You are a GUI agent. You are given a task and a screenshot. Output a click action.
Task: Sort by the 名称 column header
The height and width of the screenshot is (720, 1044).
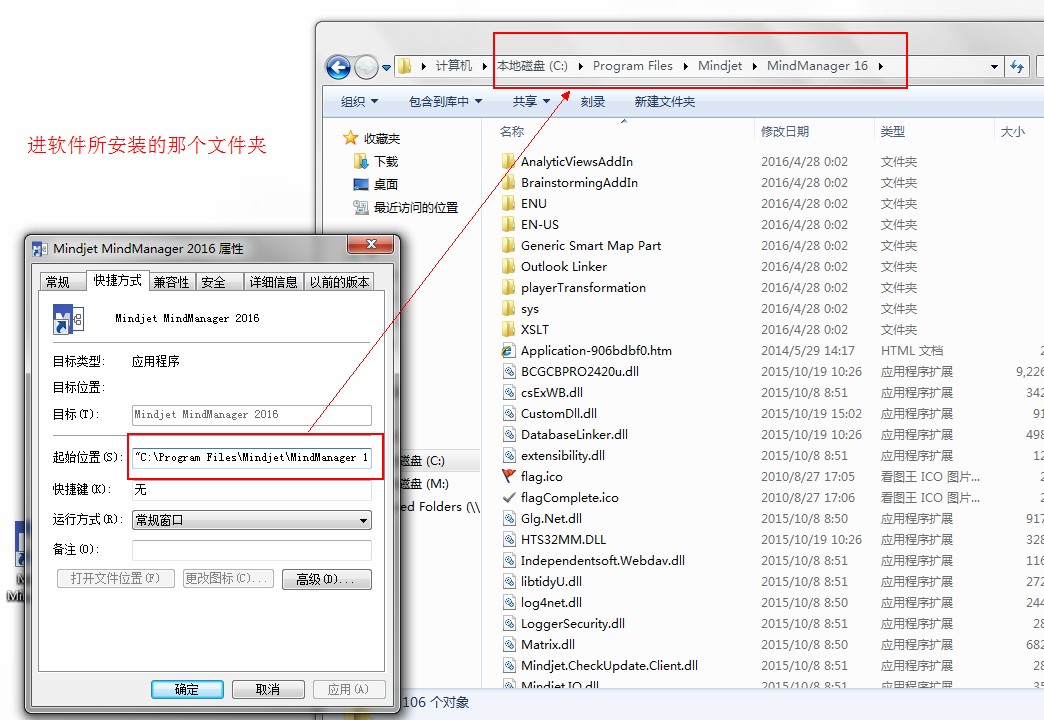coord(511,131)
